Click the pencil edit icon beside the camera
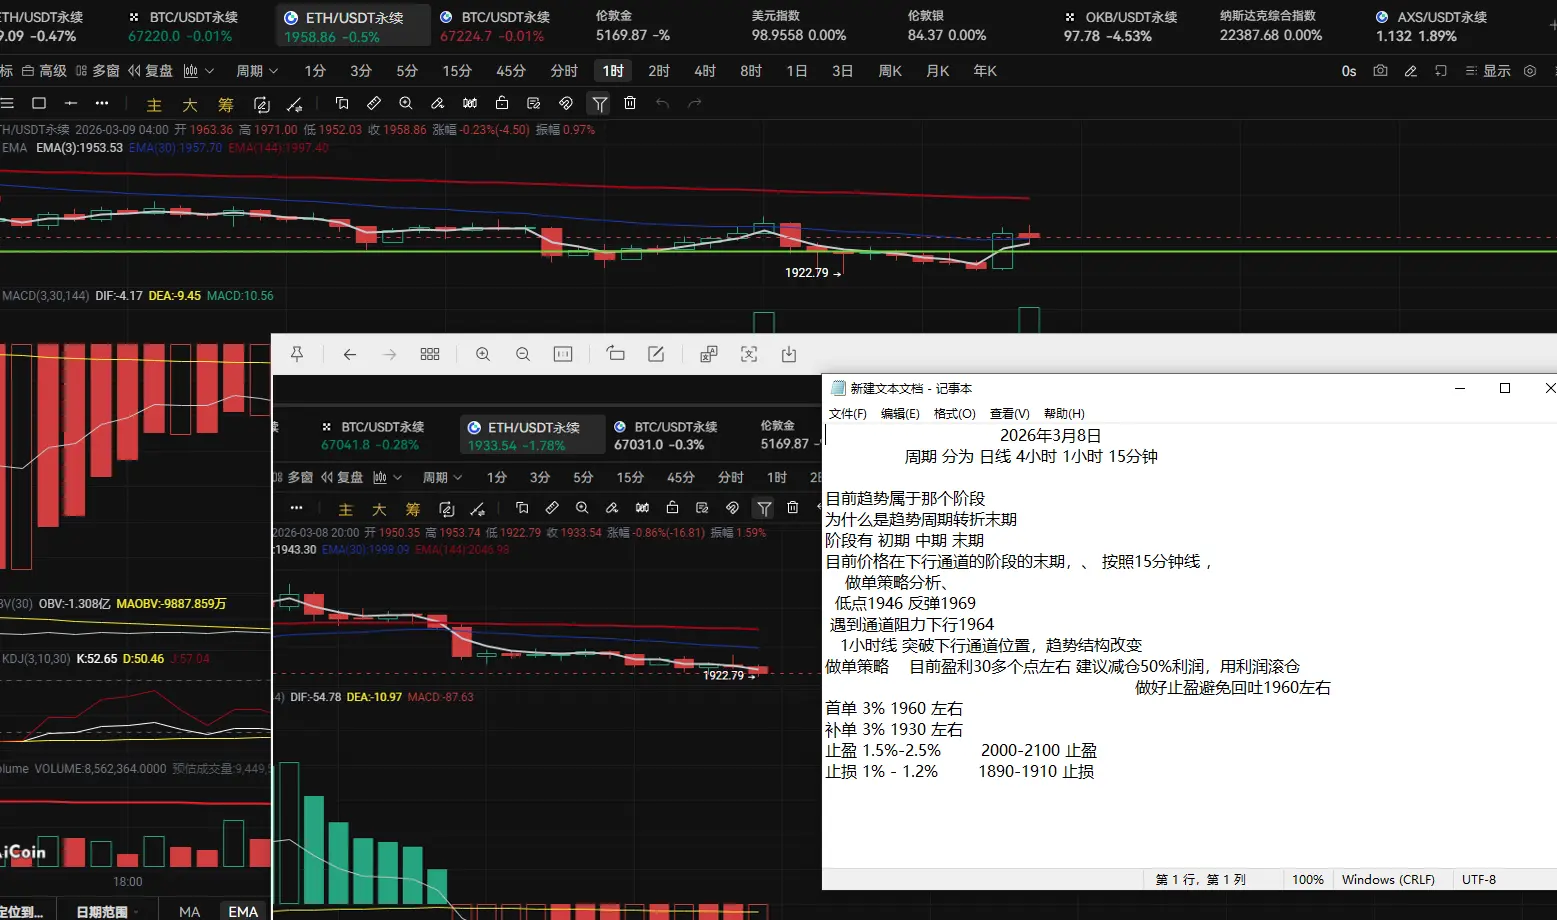The height and width of the screenshot is (920, 1557). pyautogui.click(x=1410, y=71)
